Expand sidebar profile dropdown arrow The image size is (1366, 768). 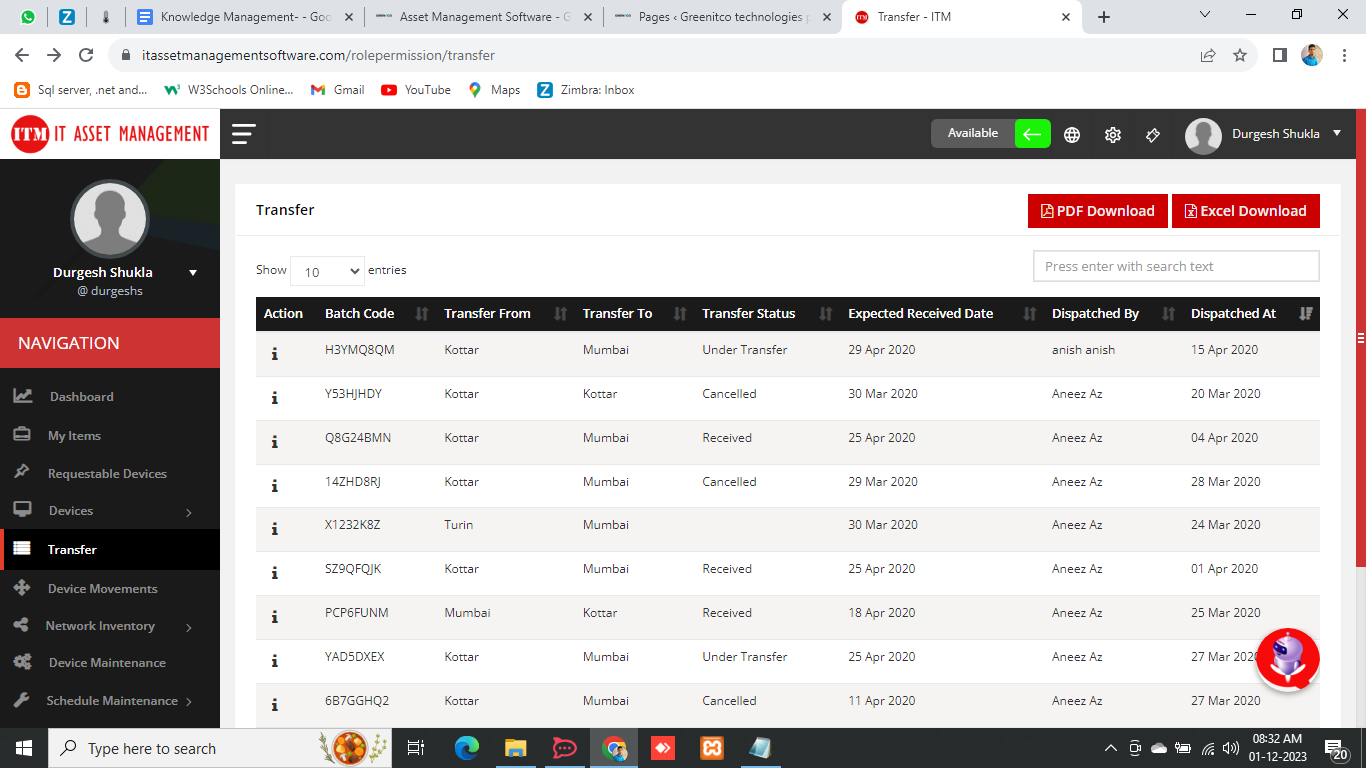pos(193,273)
